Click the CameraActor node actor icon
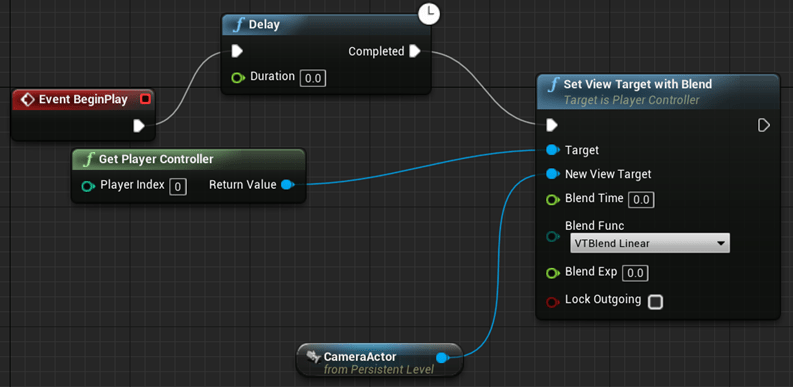The height and width of the screenshot is (387, 793). point(314,357)
